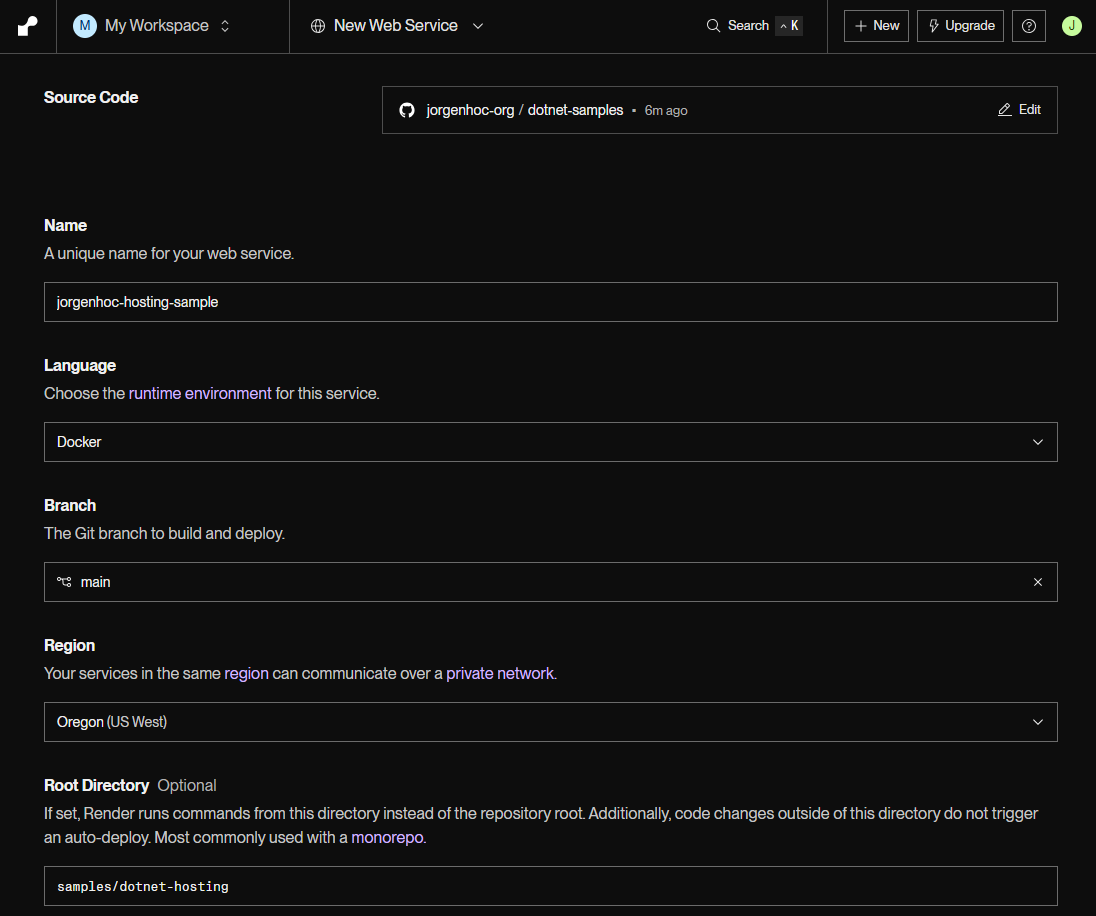Click the Upgrade button
The image size is (1096, 916).
point(960,26)
